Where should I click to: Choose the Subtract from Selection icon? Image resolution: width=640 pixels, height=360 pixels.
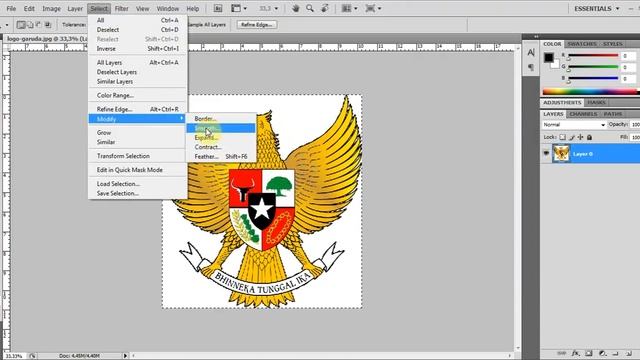click(39, 25)
